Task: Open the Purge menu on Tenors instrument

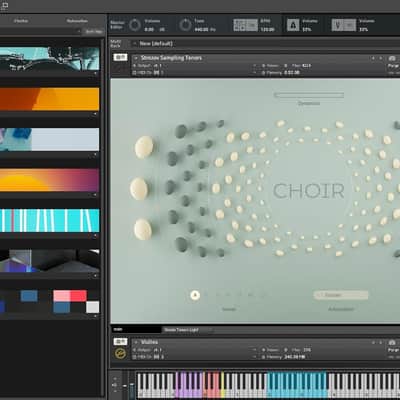Action: [393, 66]
